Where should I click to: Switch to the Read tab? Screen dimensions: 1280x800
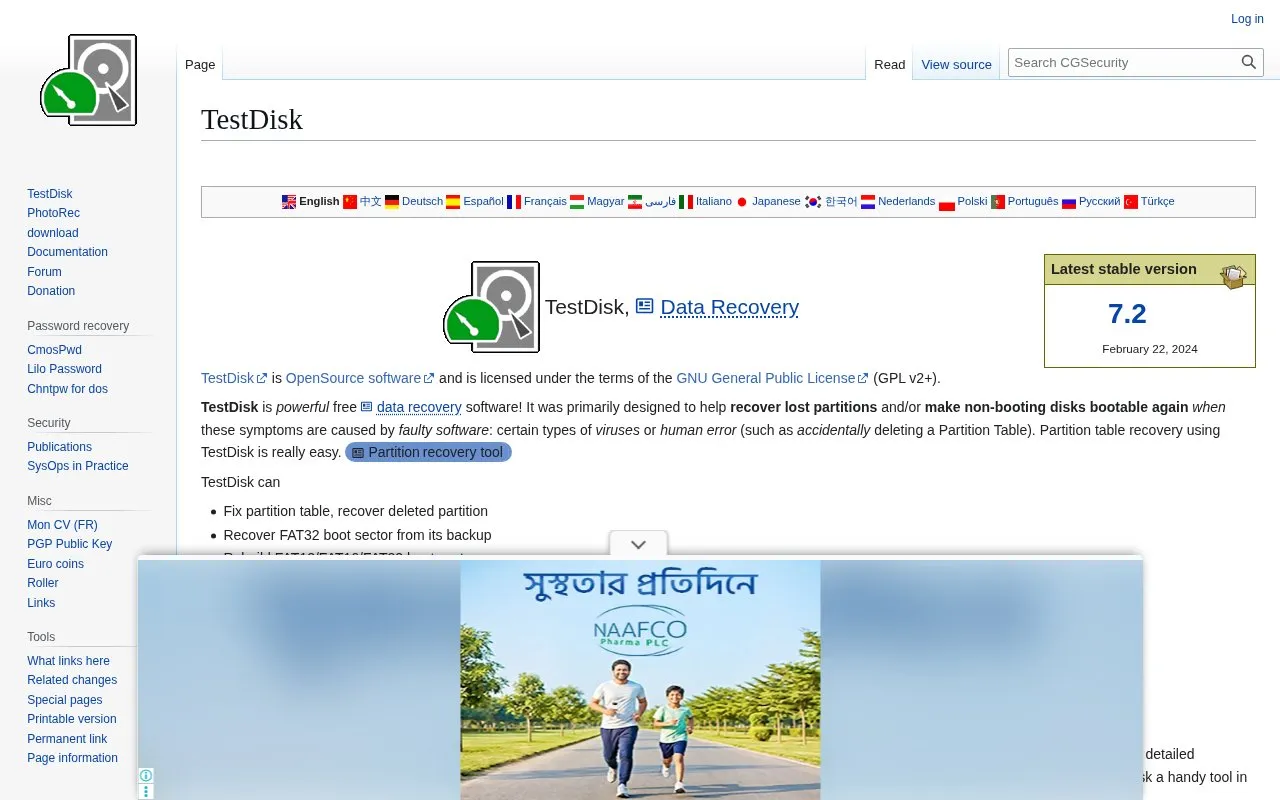tap(889, 64)
